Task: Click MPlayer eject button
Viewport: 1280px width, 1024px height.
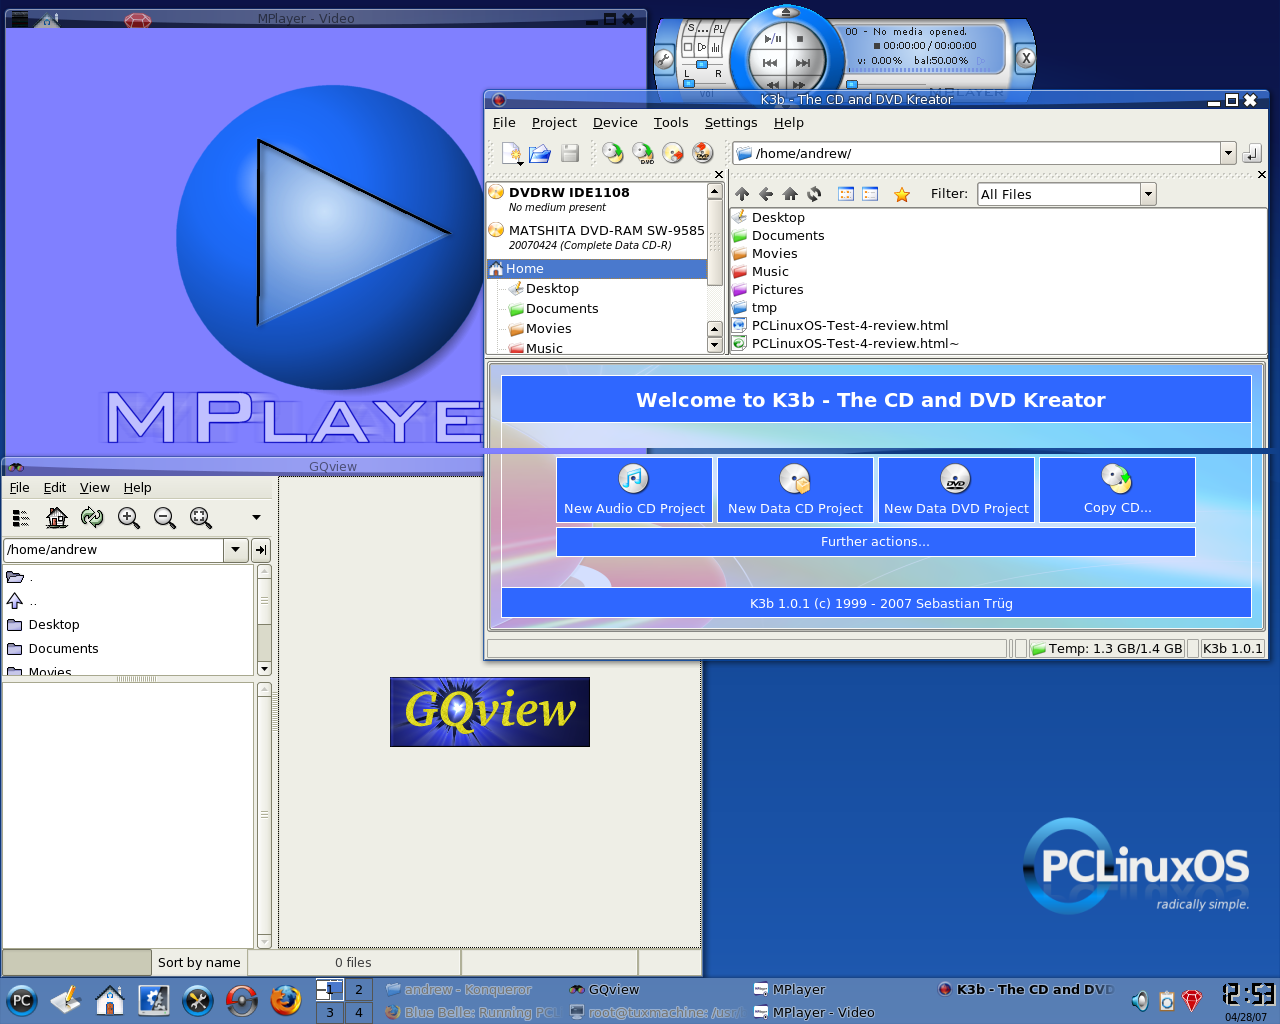Action: [x=786, y=12]
